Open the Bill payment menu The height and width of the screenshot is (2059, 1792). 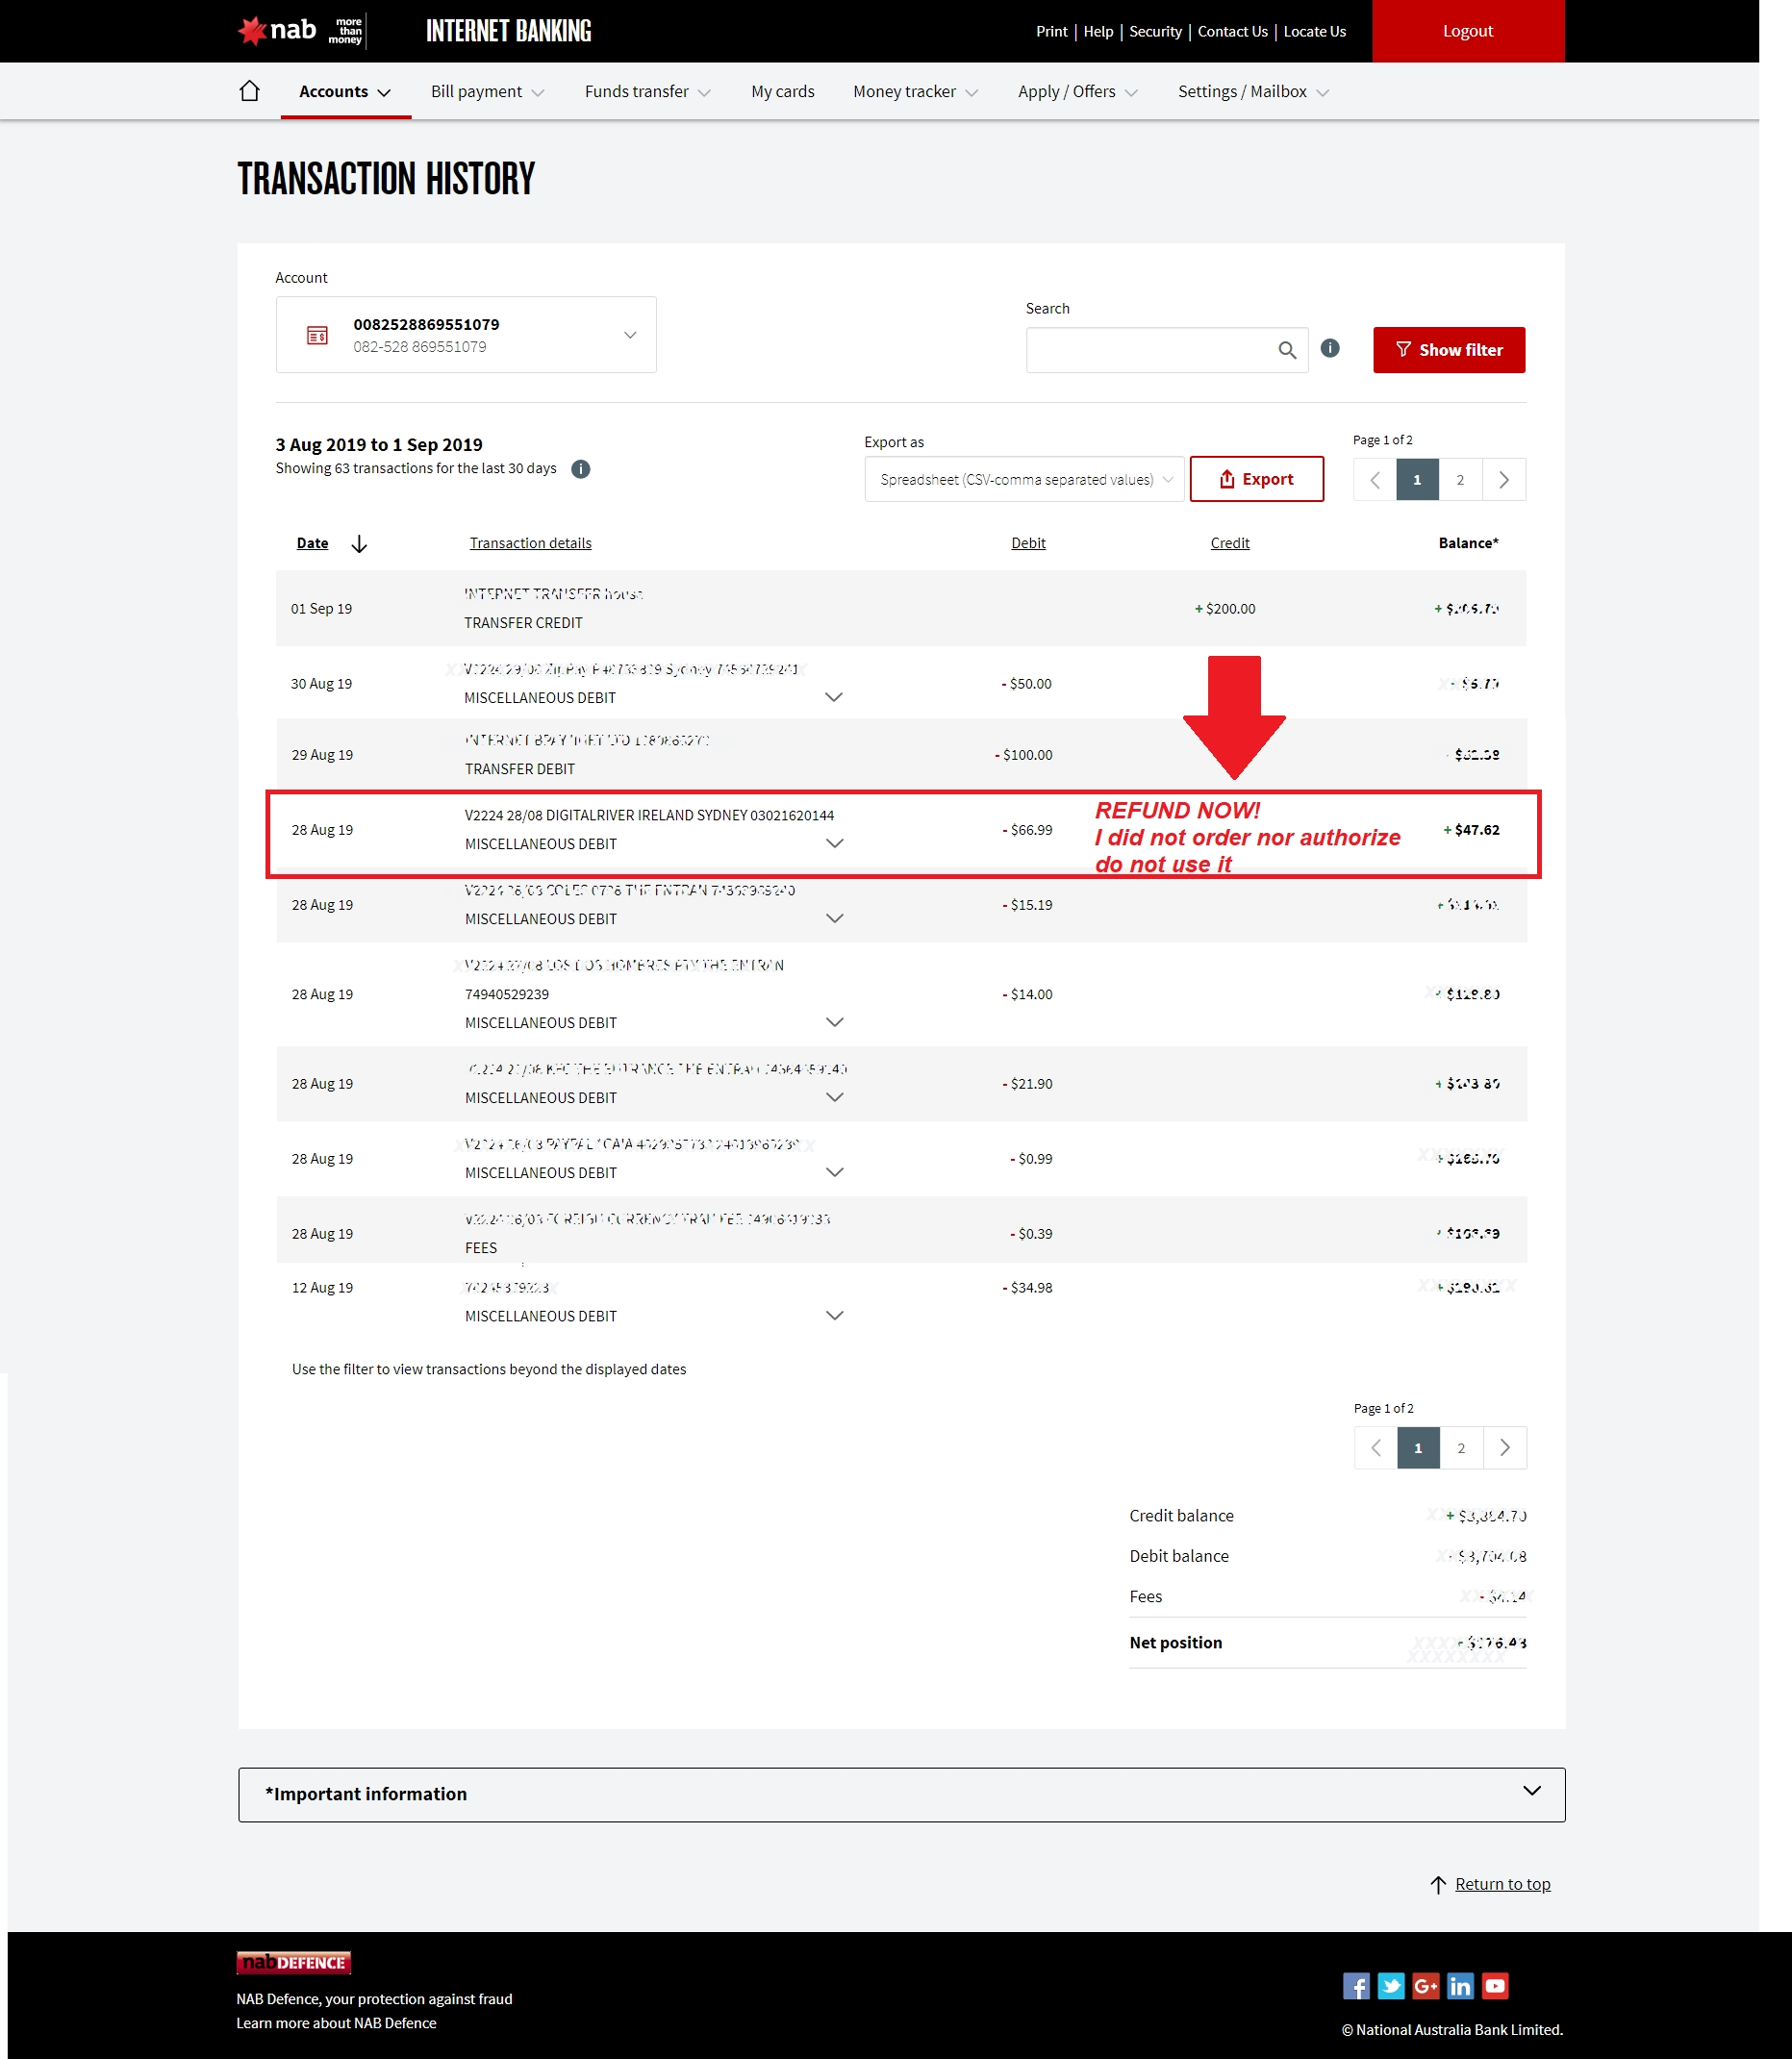pos(487,92)
